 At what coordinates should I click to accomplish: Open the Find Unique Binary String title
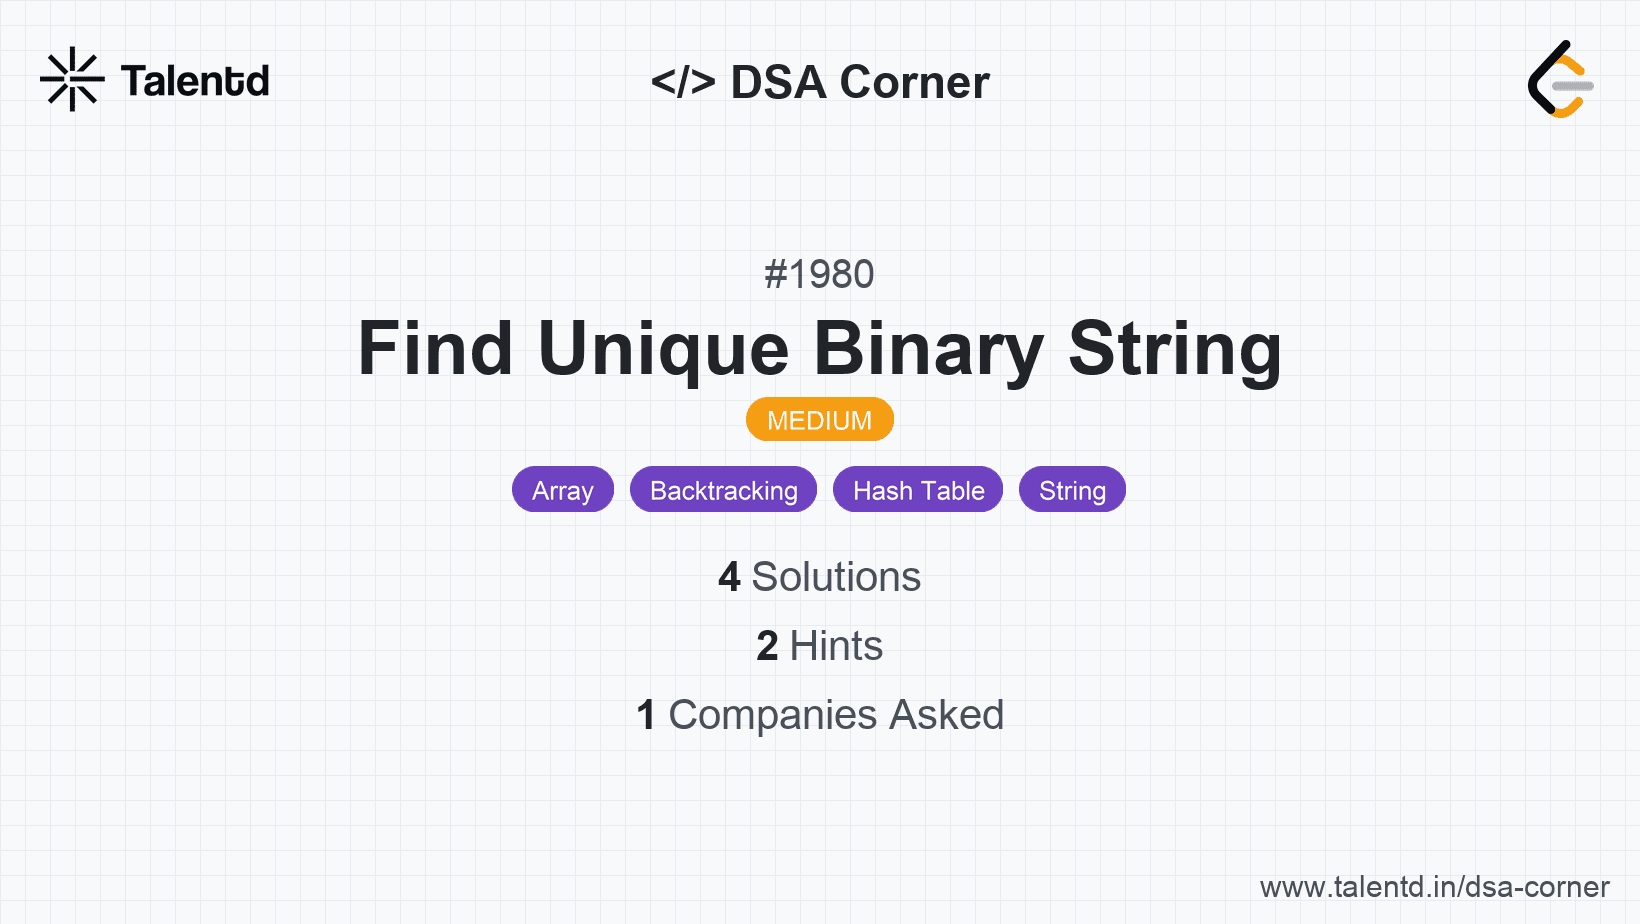[x=819, y=349]
